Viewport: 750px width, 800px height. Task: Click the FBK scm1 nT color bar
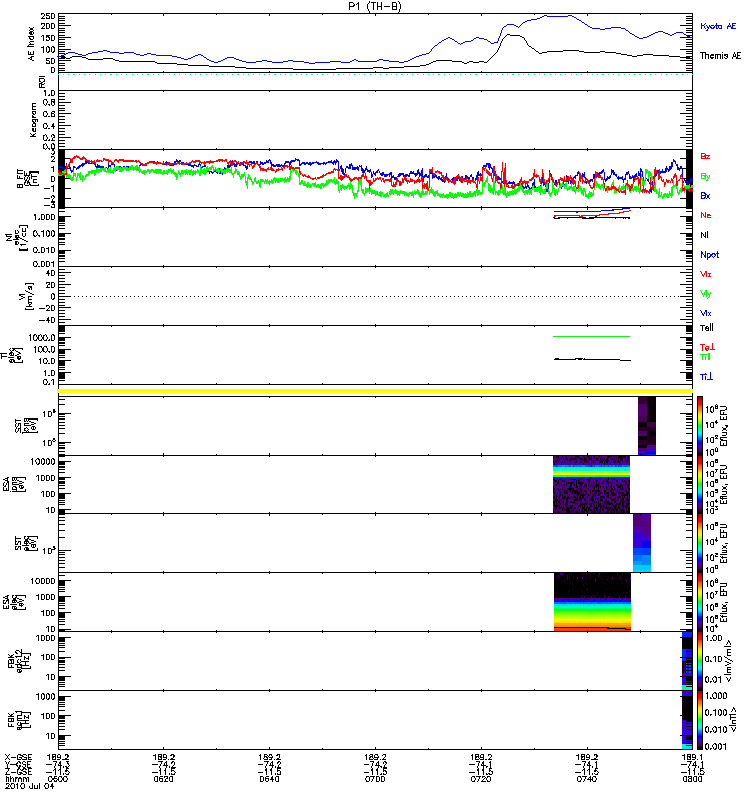[x=700, y=720]
